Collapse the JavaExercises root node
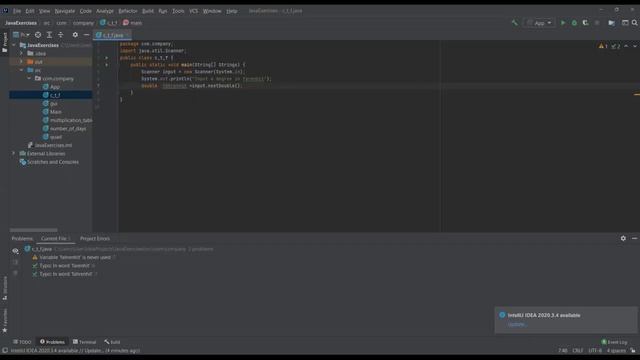Viewport: 640px width, 360px height. pos(14,45)
